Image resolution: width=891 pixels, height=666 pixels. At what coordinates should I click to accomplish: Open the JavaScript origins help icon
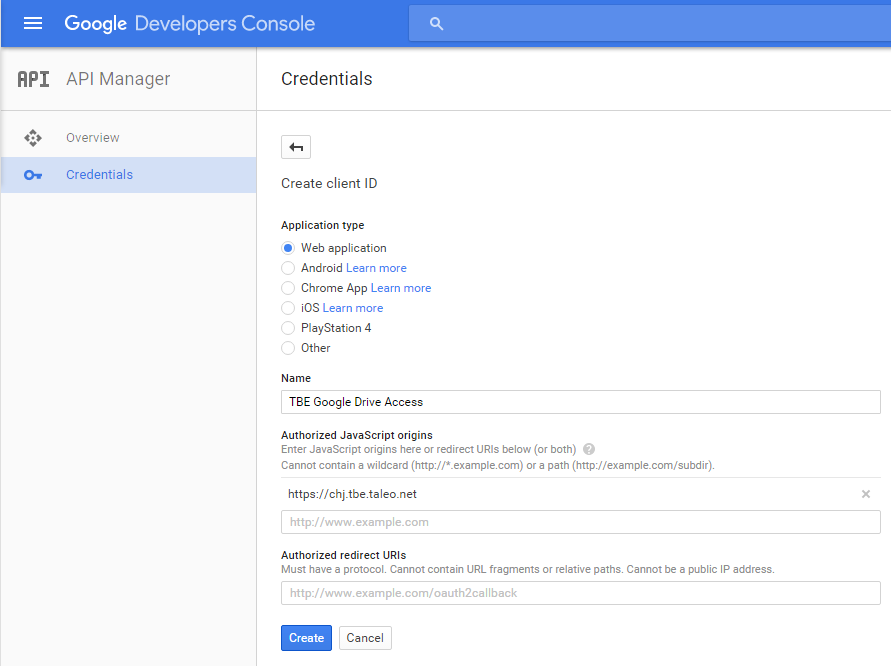589,449
